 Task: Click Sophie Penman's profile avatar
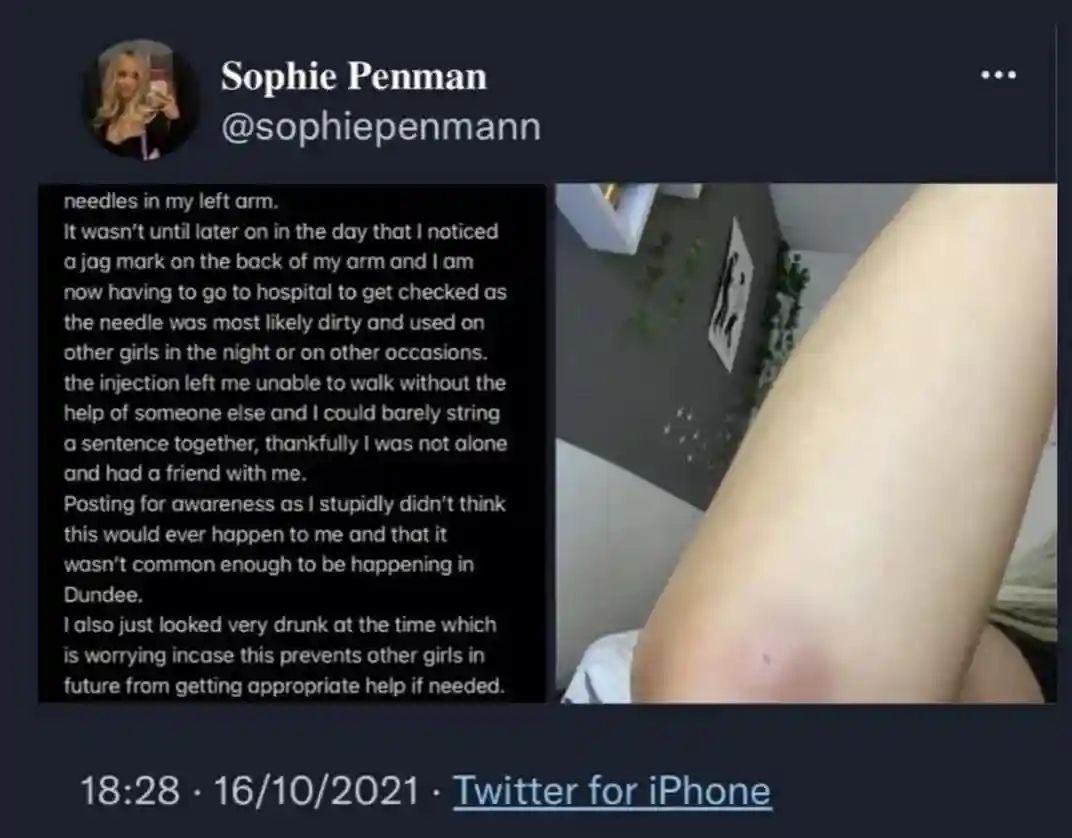point(142,99)
